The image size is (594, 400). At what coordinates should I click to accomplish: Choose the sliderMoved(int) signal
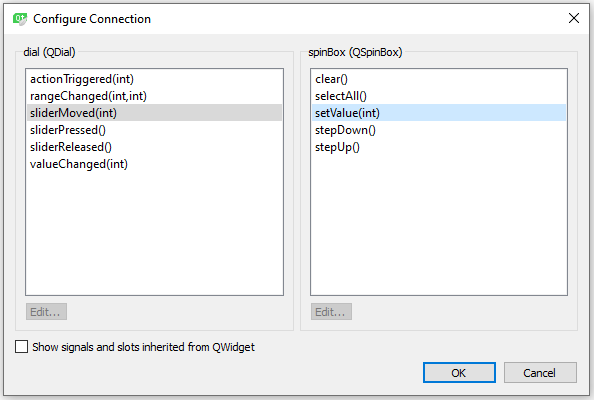coord(154,113)
